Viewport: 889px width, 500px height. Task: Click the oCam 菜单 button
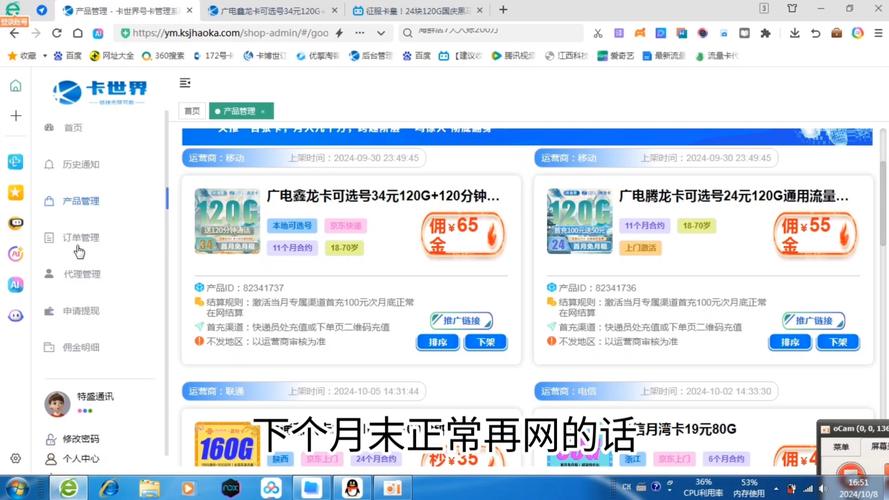point(841,447)
